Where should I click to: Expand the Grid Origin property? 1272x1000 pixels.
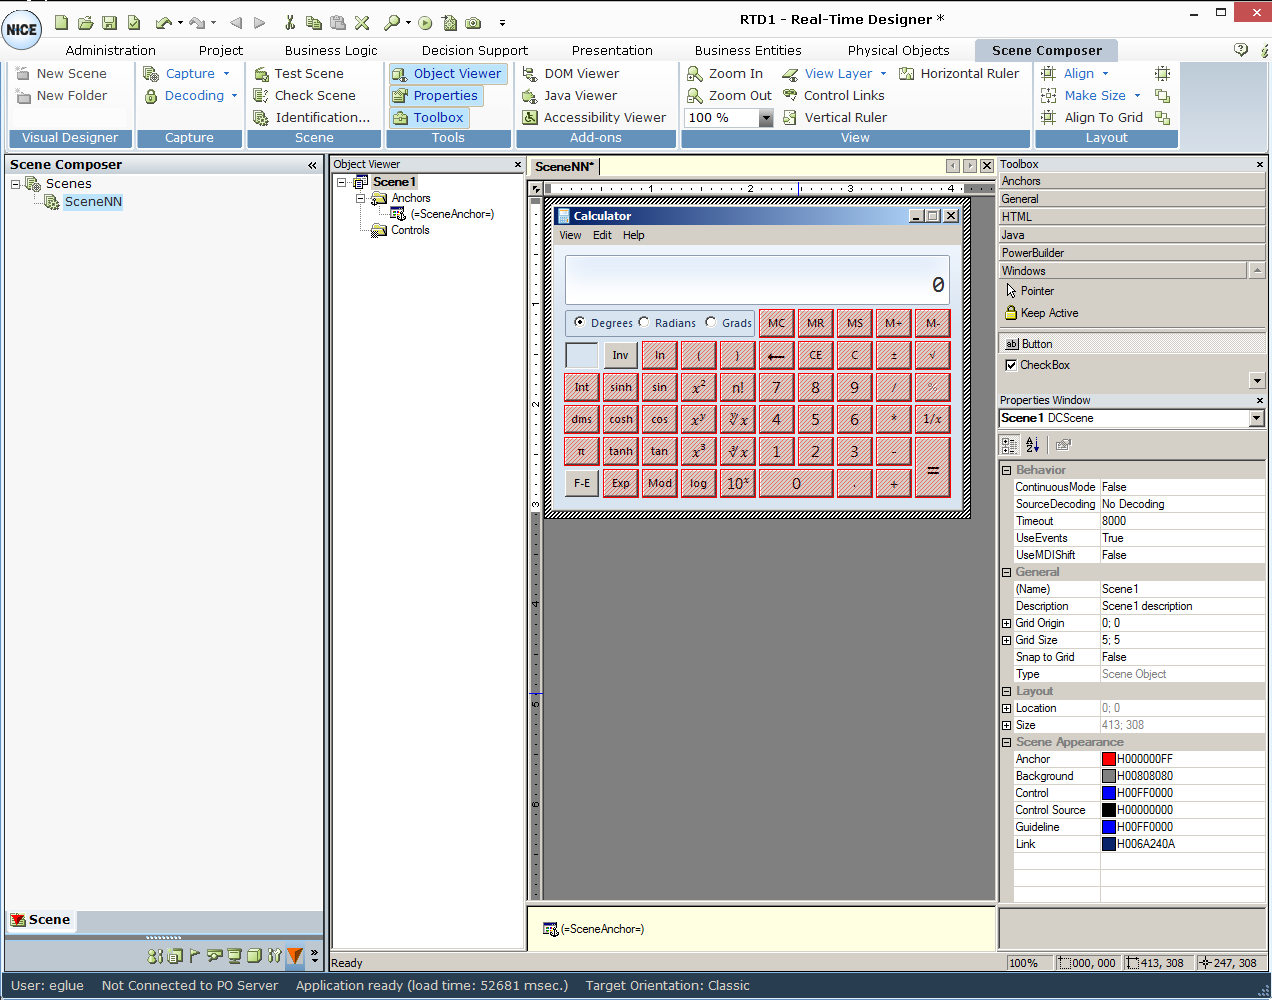point(1007,623)
